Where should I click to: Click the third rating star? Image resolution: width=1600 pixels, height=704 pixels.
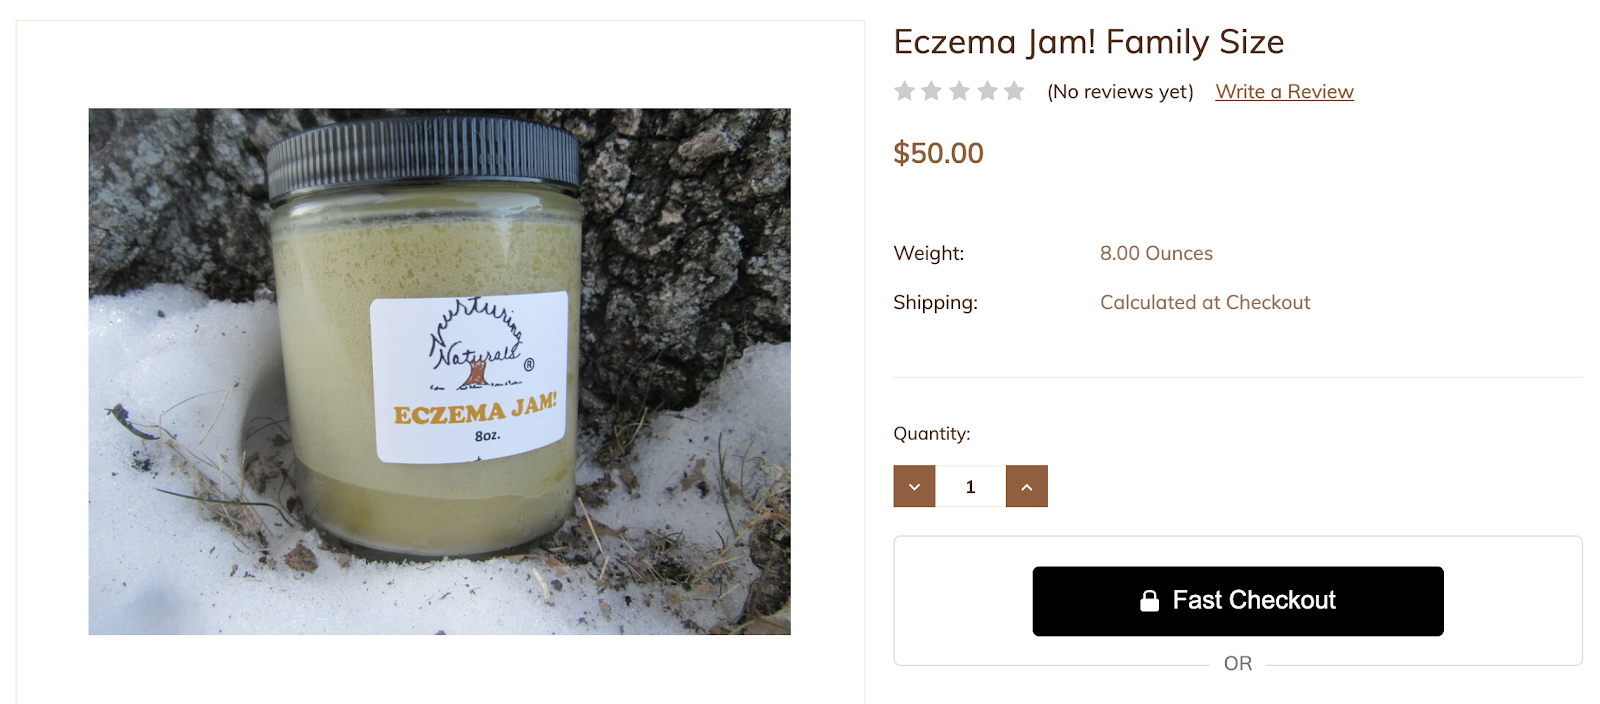(960, 91)
